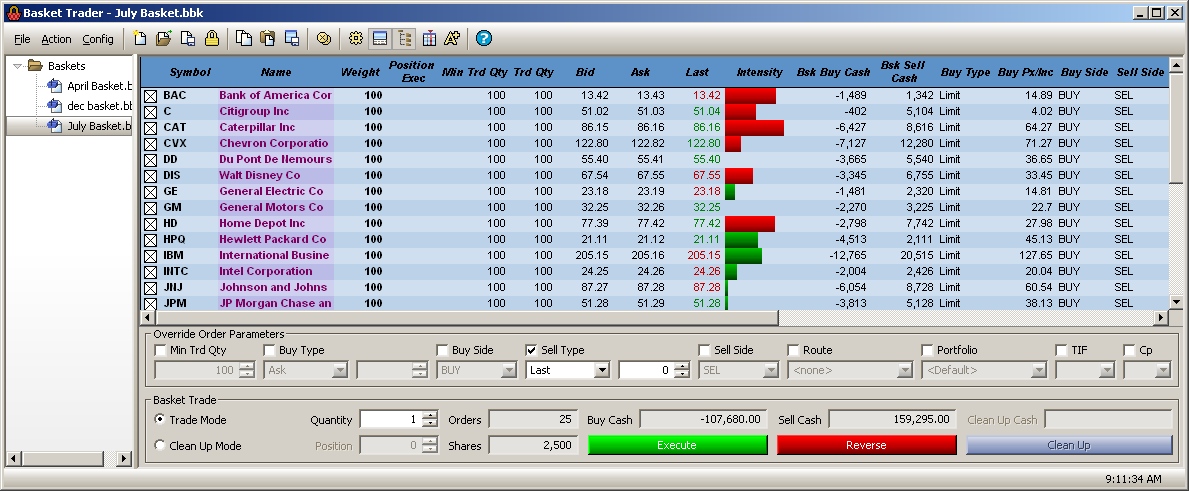The height and width of the screenshot is (491, 1189).
Task: Uncheck the BAC row checkbox
Action: coord(150,96)
